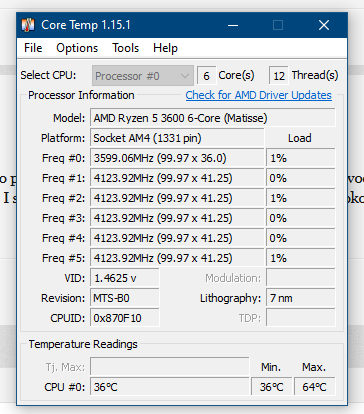Click the empty Modulation field
The height and width of the screenshot is (414, 364).
[301, 278]
